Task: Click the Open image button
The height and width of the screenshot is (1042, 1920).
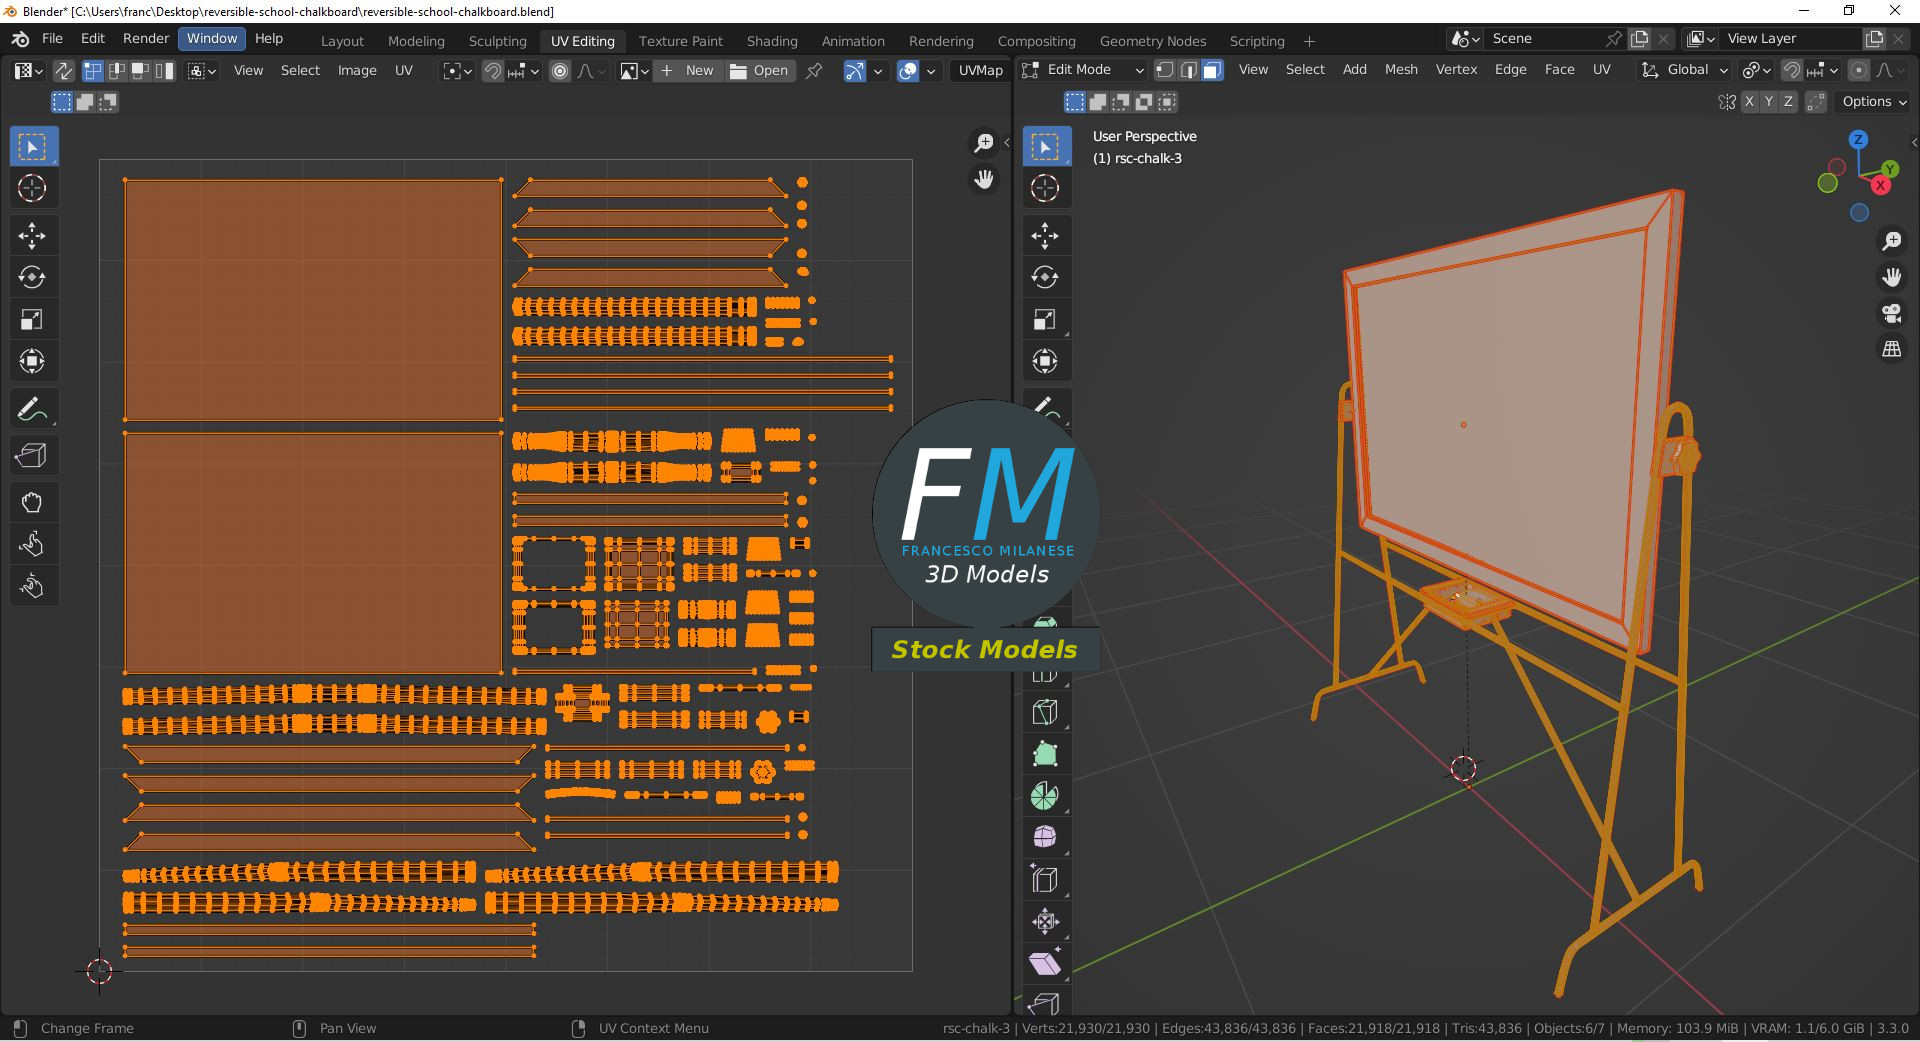Action: [759, 70]
